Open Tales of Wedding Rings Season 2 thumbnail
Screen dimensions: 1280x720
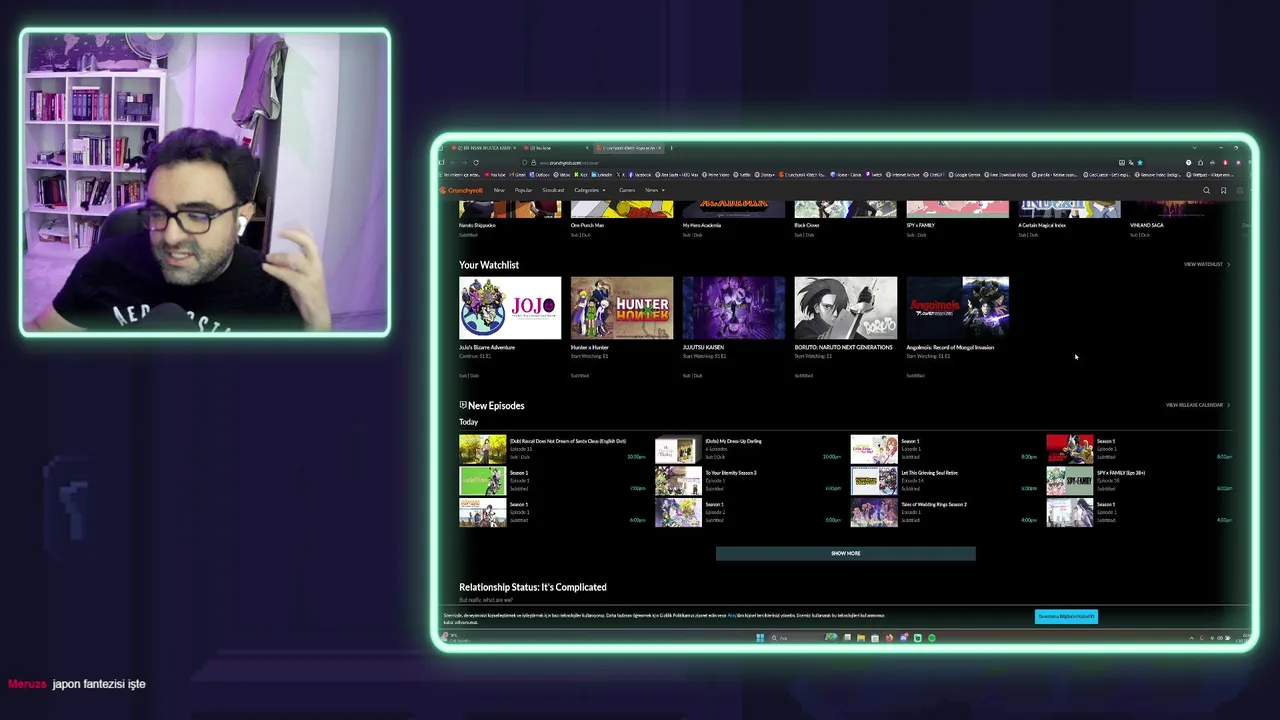[874, 512]
